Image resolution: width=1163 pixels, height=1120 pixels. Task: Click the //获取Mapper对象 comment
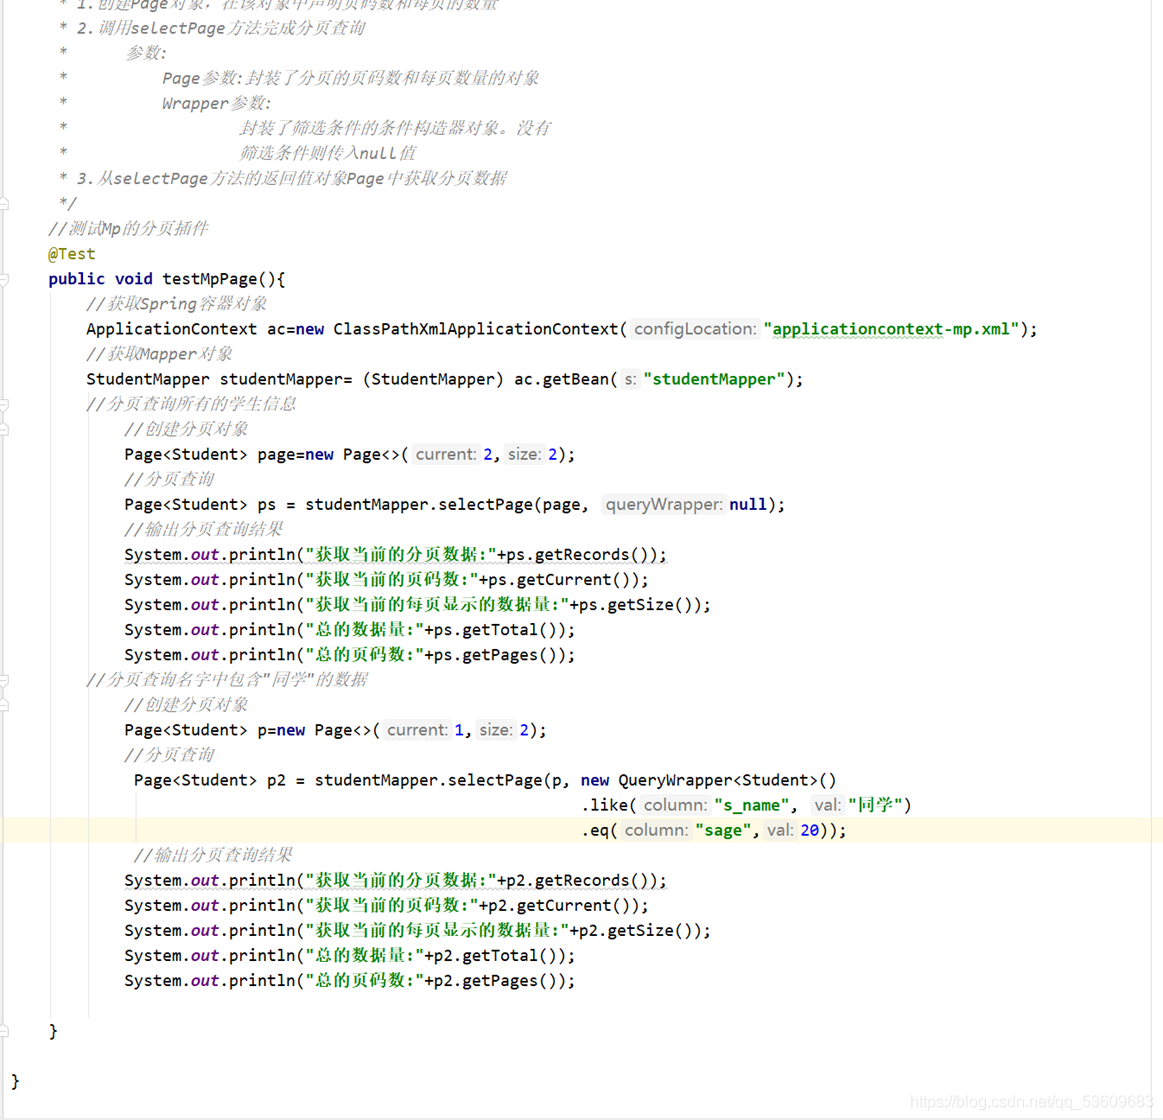pyautogui.click(x=159, y=354)
